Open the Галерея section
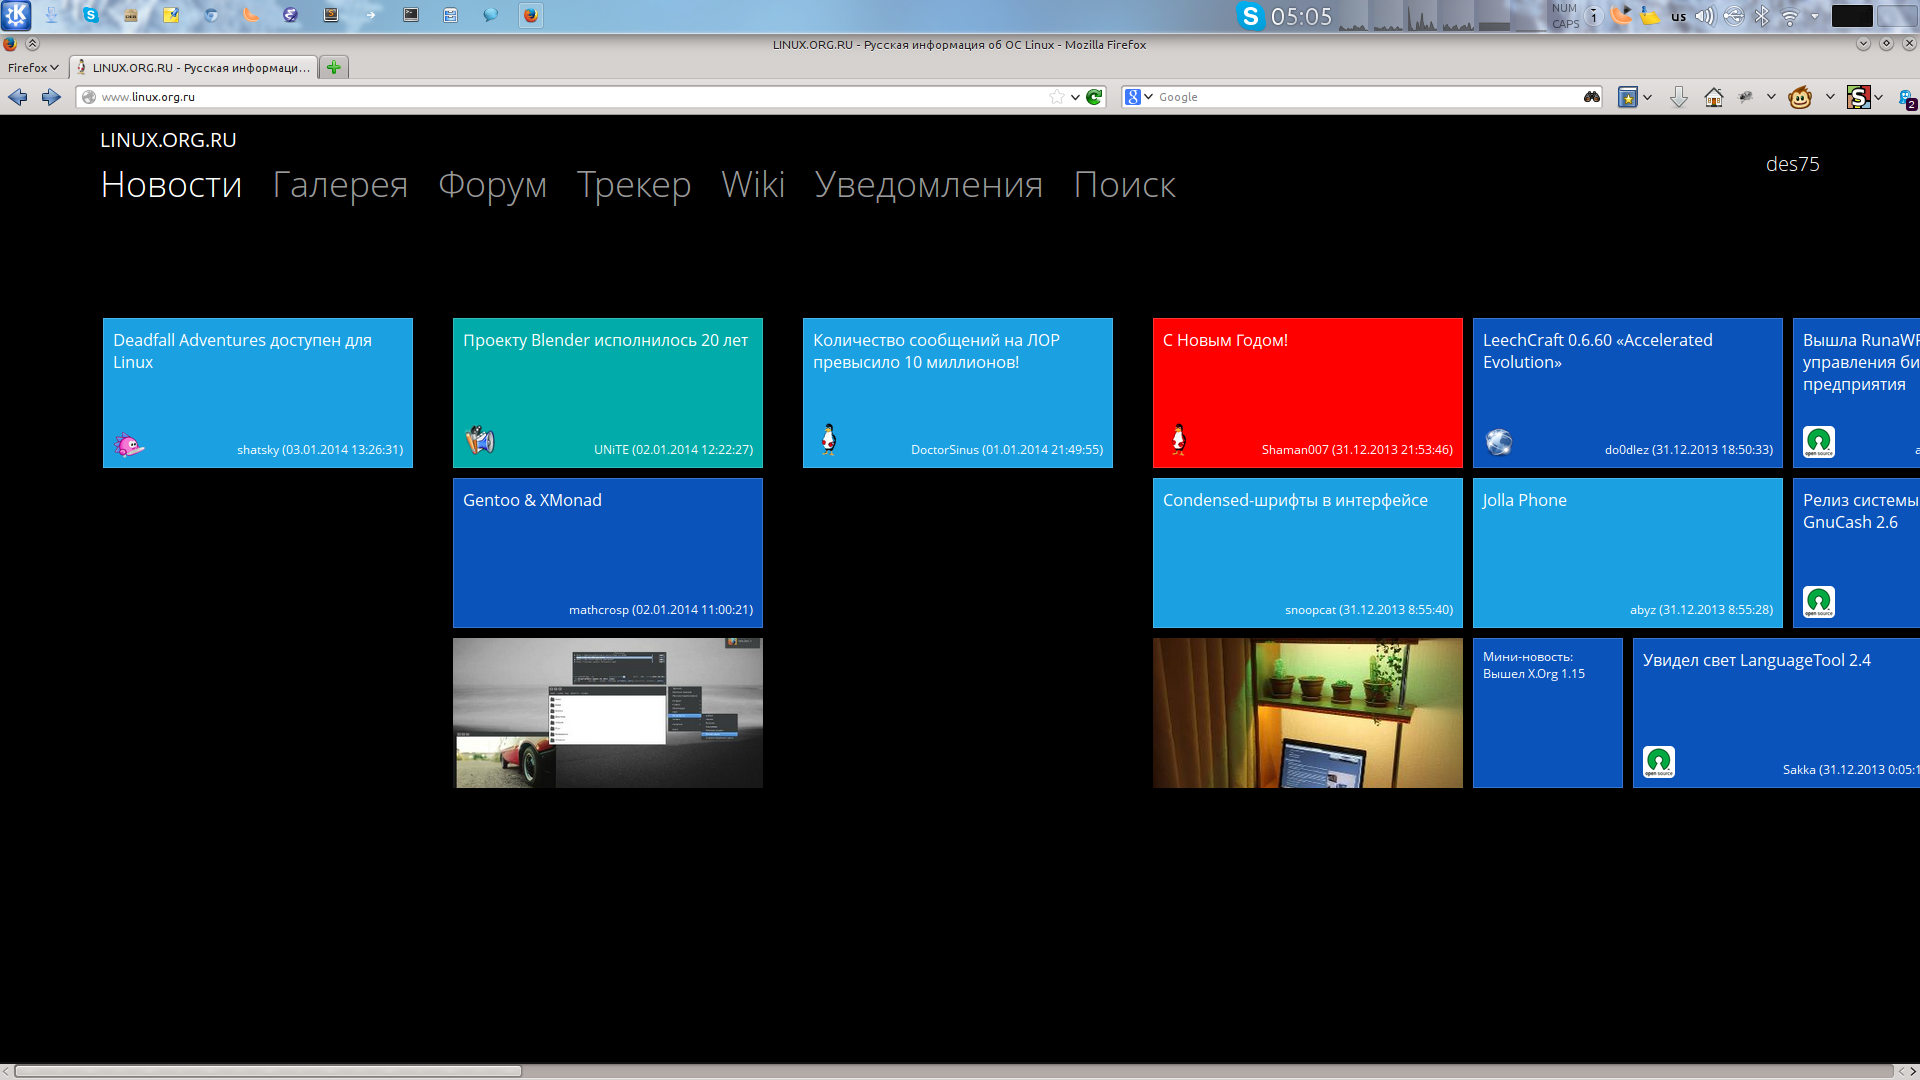 pos(340,185)
